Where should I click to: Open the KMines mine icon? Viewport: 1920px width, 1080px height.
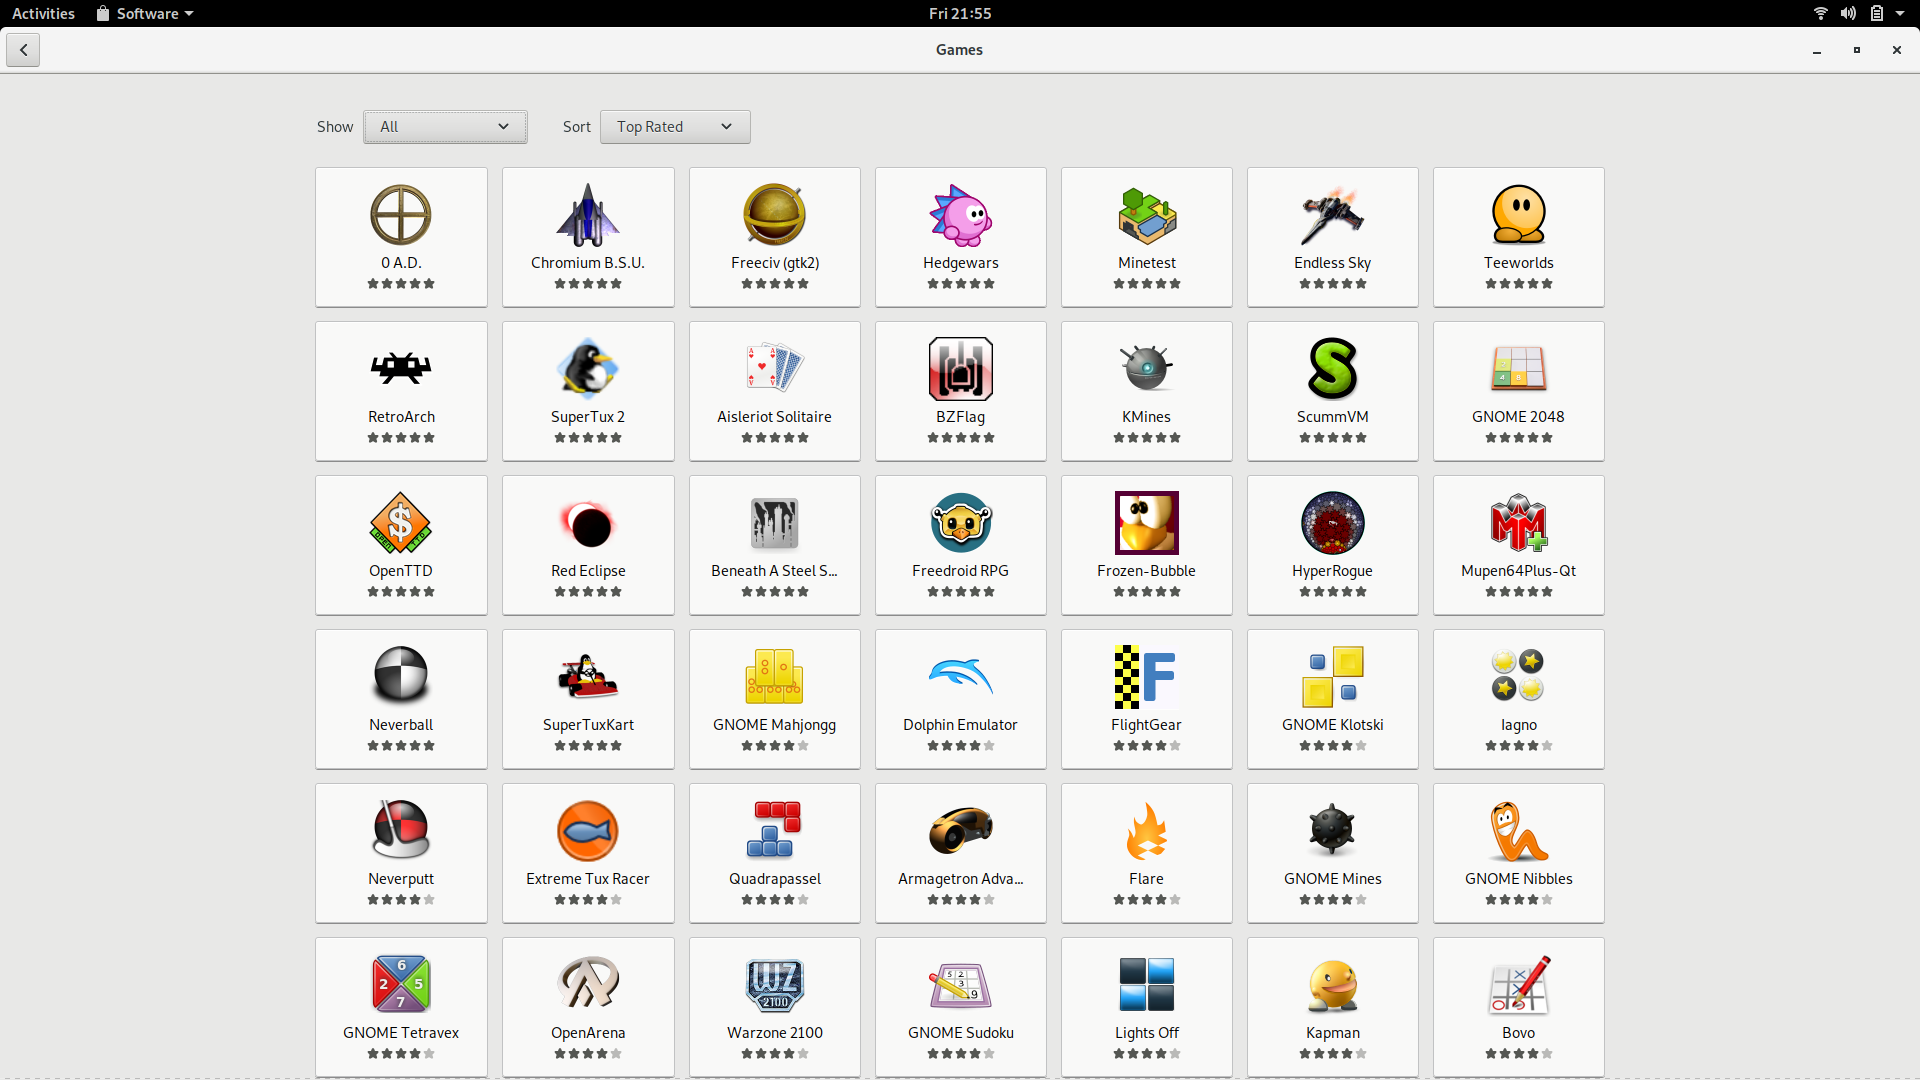coord(1147,369)
